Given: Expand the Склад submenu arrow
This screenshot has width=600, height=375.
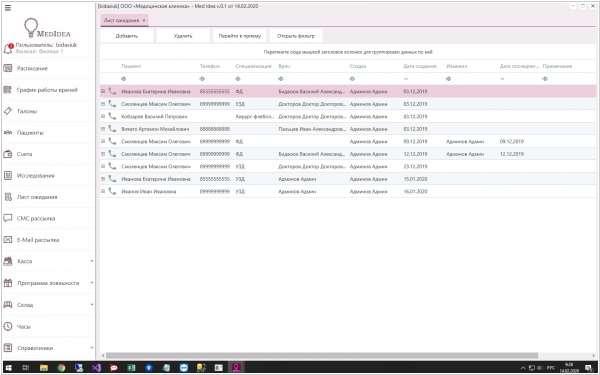Looking at the screenshot, I should [92, 305].
